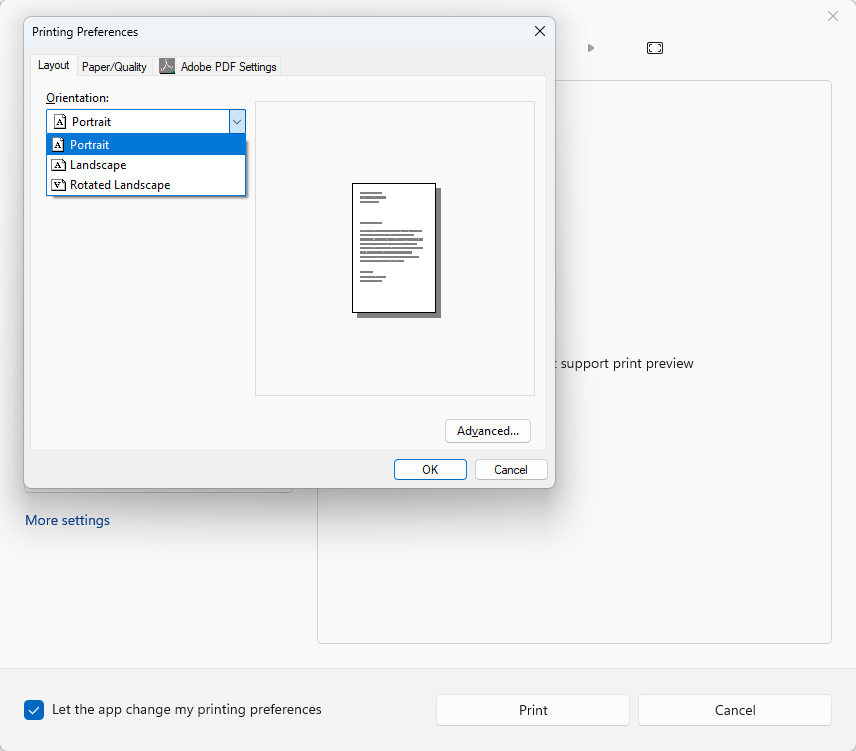The width and height of the screenshot is (856, 751).
Task: Select the Portrait page icon in the list
Action: (x=58, y=144)
